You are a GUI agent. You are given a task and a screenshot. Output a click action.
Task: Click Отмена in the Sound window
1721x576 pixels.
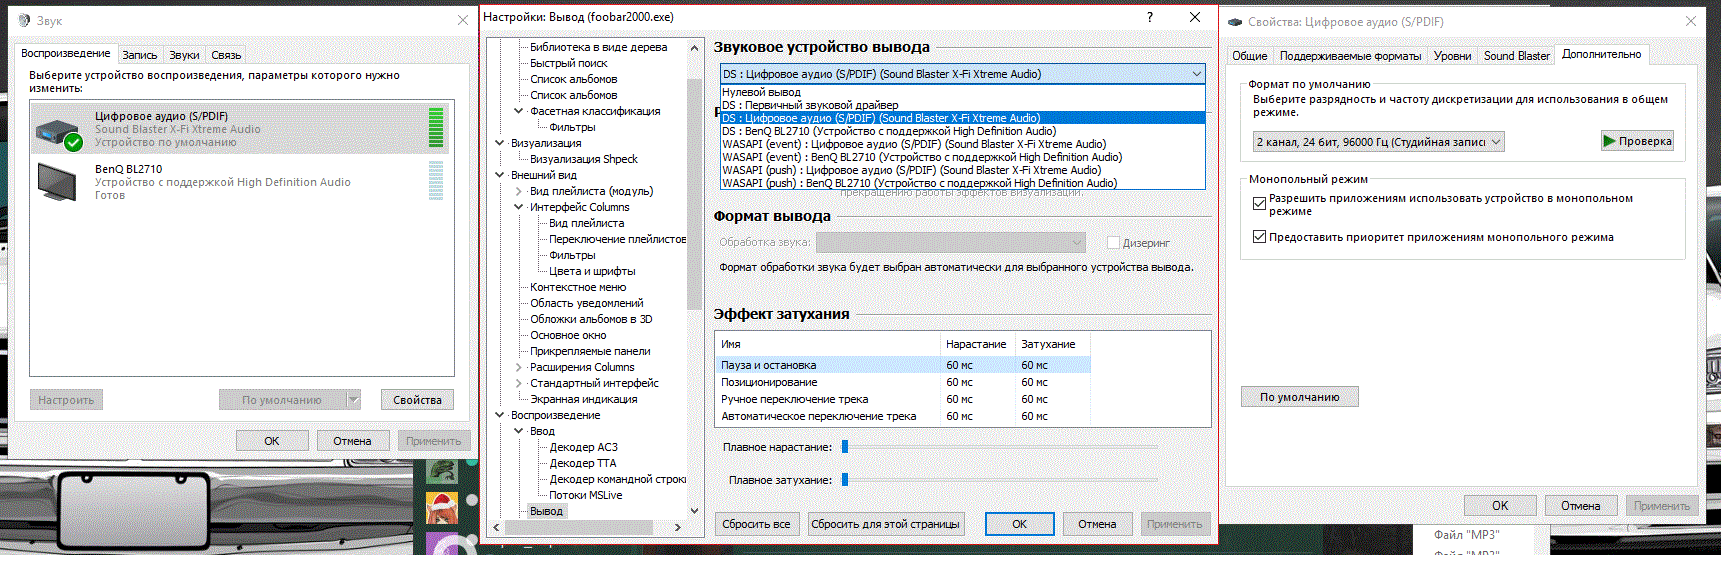(x=352, y=441)
